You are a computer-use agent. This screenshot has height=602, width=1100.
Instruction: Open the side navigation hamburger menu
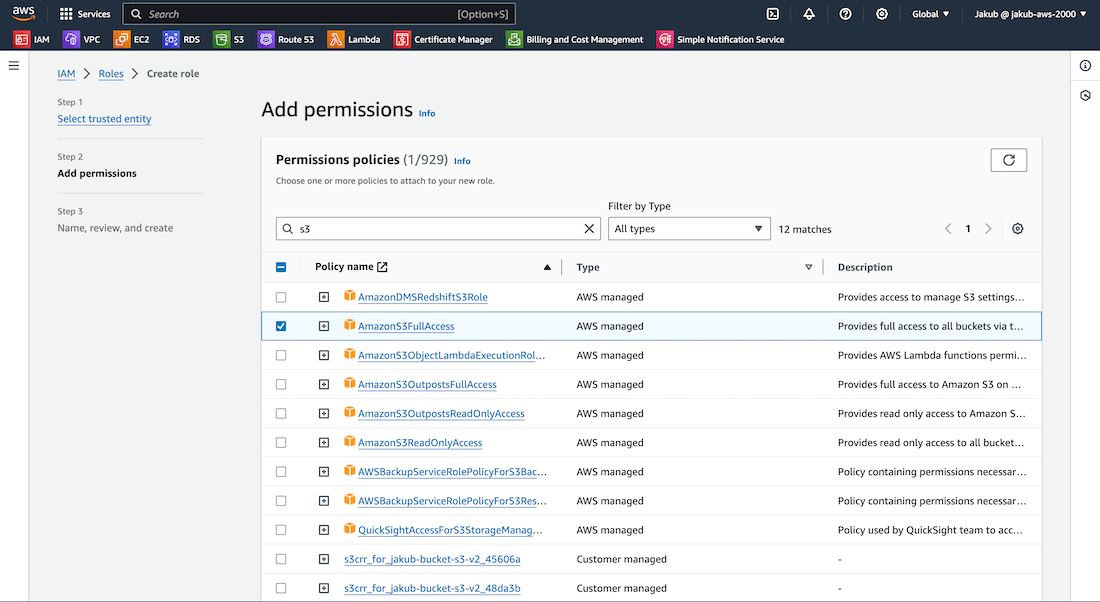point(14,65)
